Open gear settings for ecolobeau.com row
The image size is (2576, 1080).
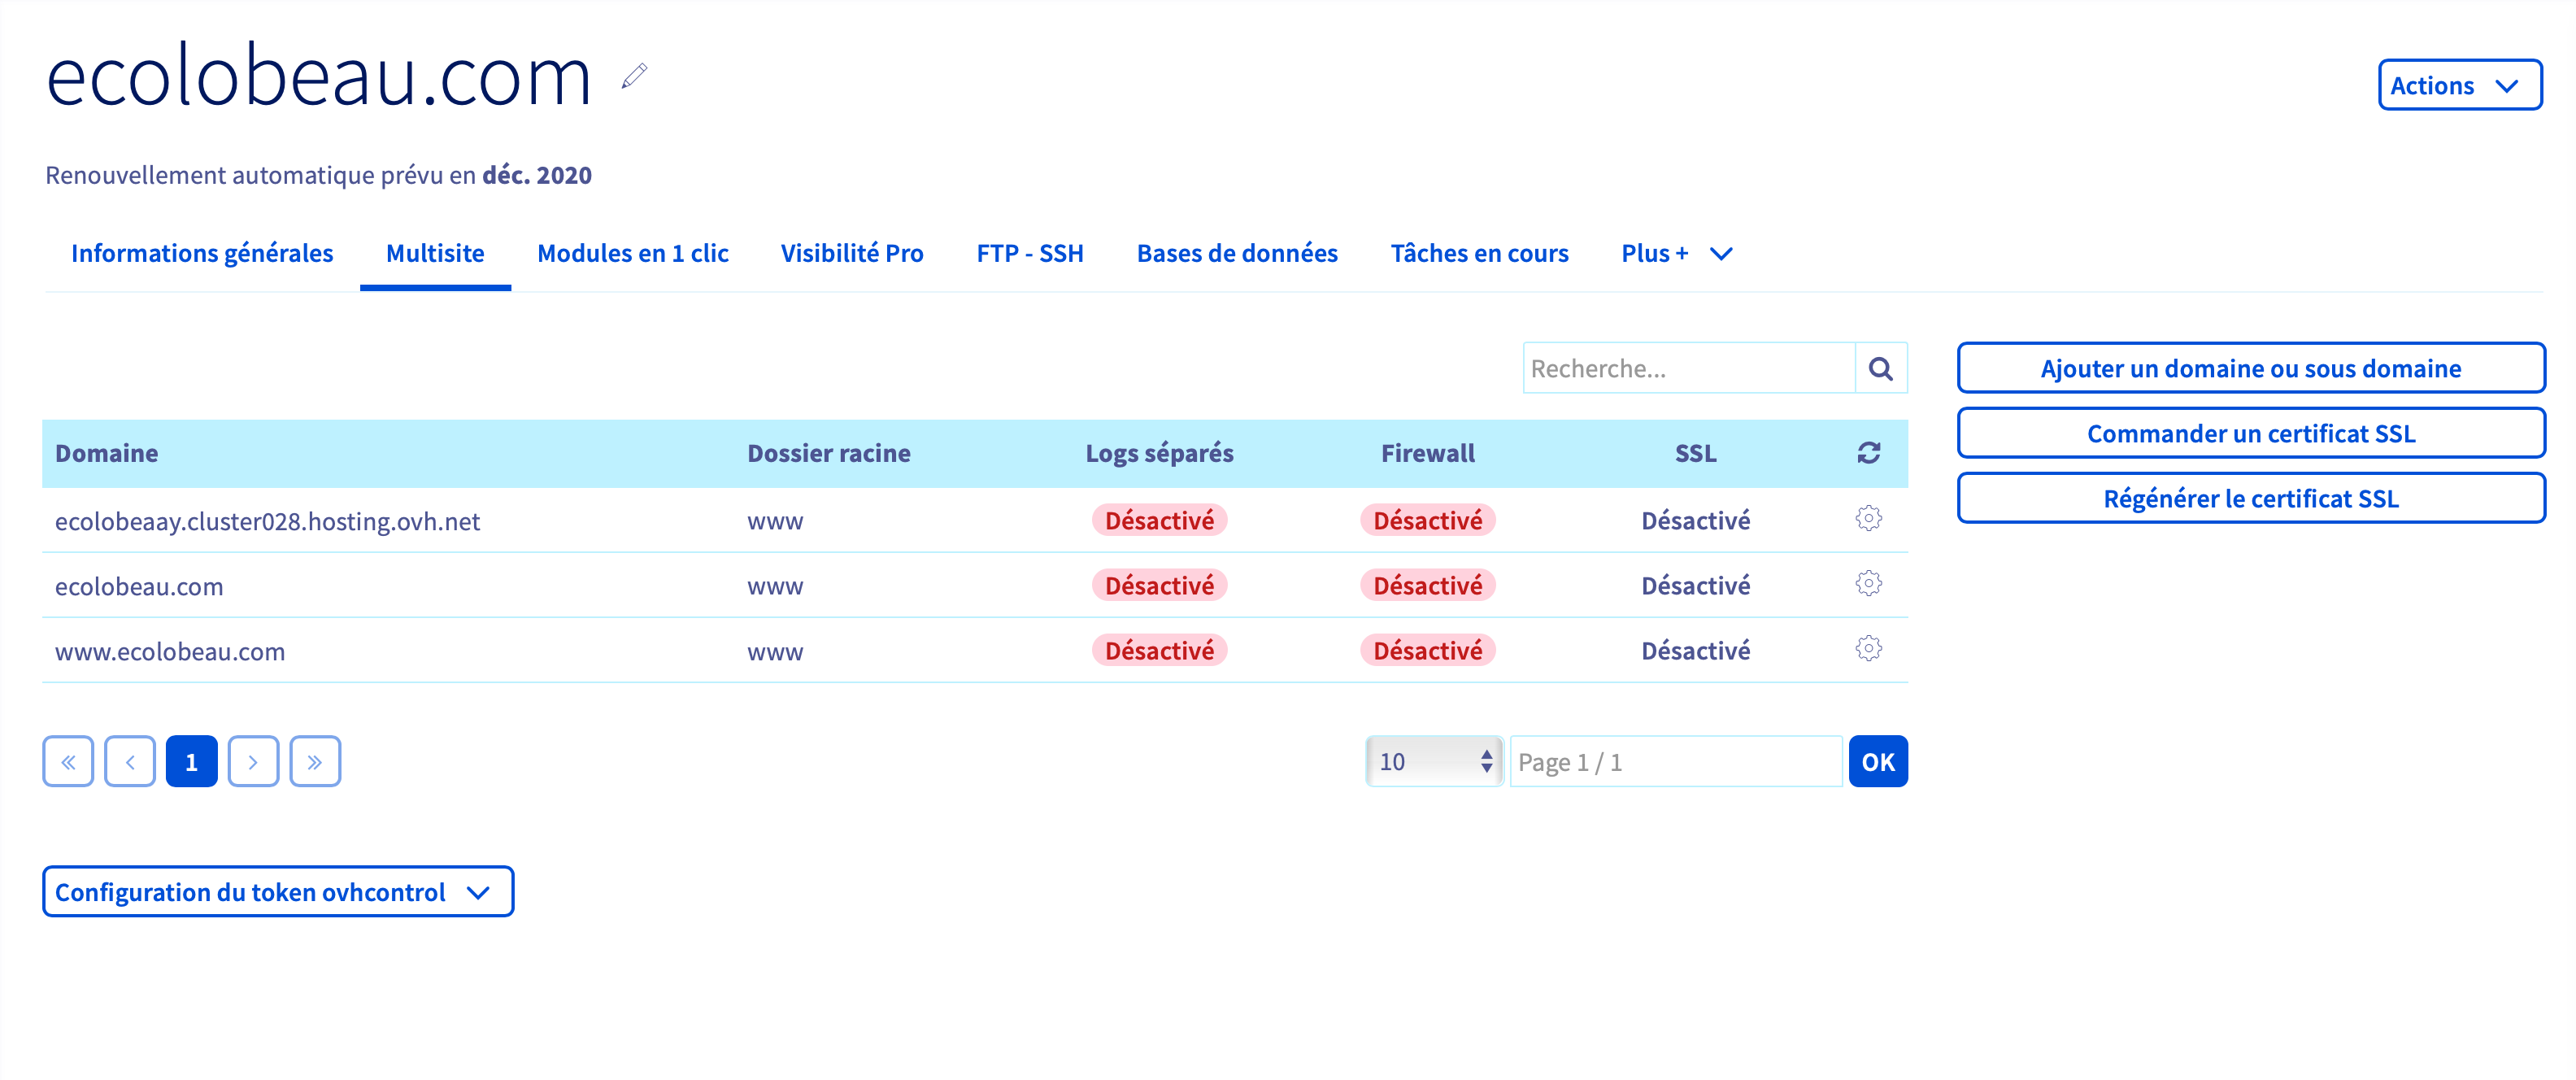point(1868,583)
